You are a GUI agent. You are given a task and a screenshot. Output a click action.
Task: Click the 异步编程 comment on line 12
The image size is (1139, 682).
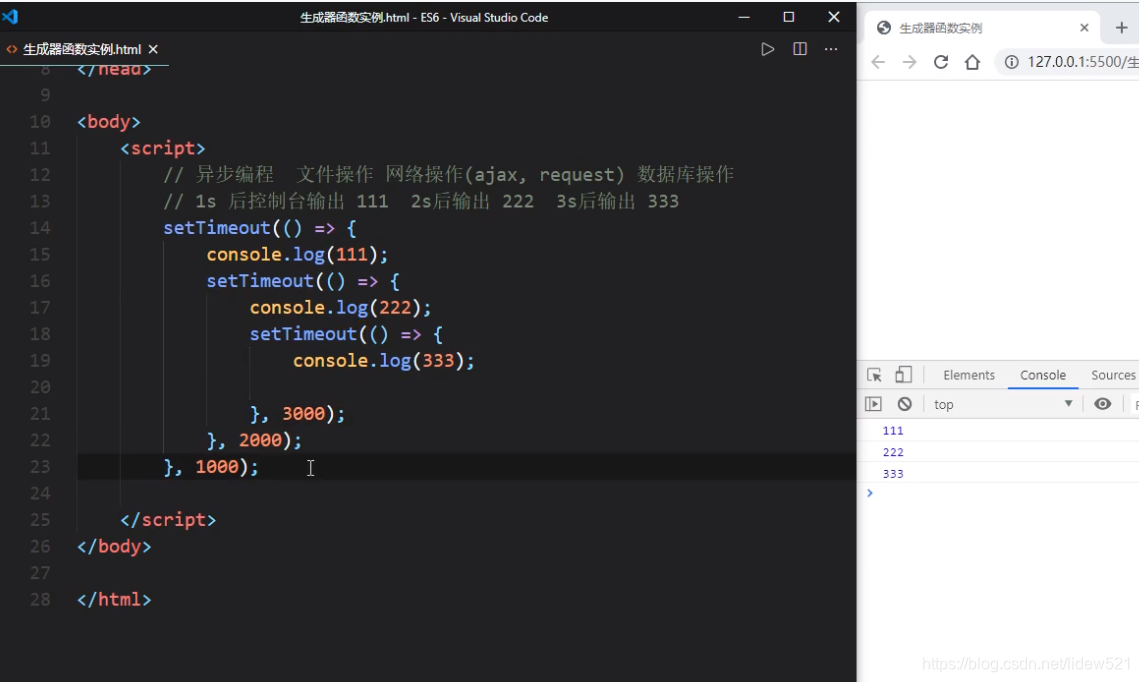pyautogui.click(x=235, y=174)
